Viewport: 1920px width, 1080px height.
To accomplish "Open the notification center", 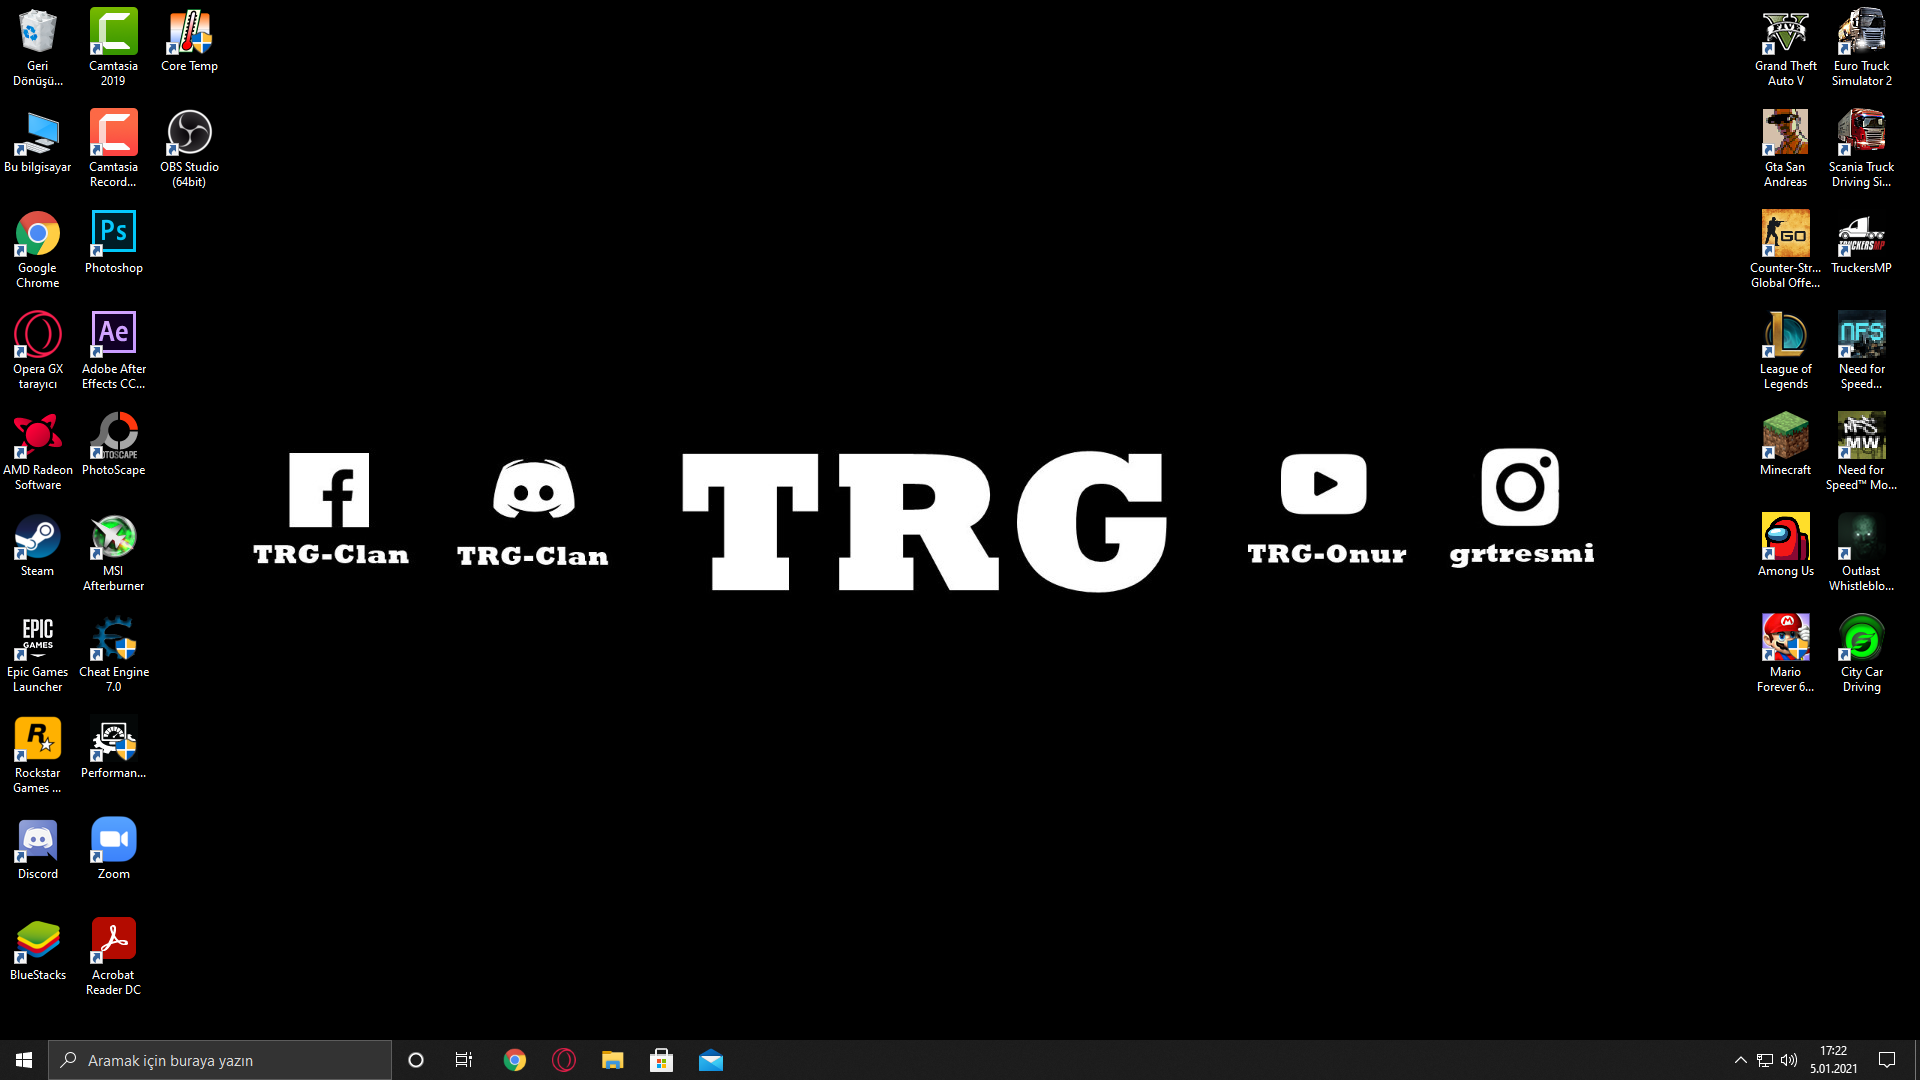I will click(x=1887, y=1060).
